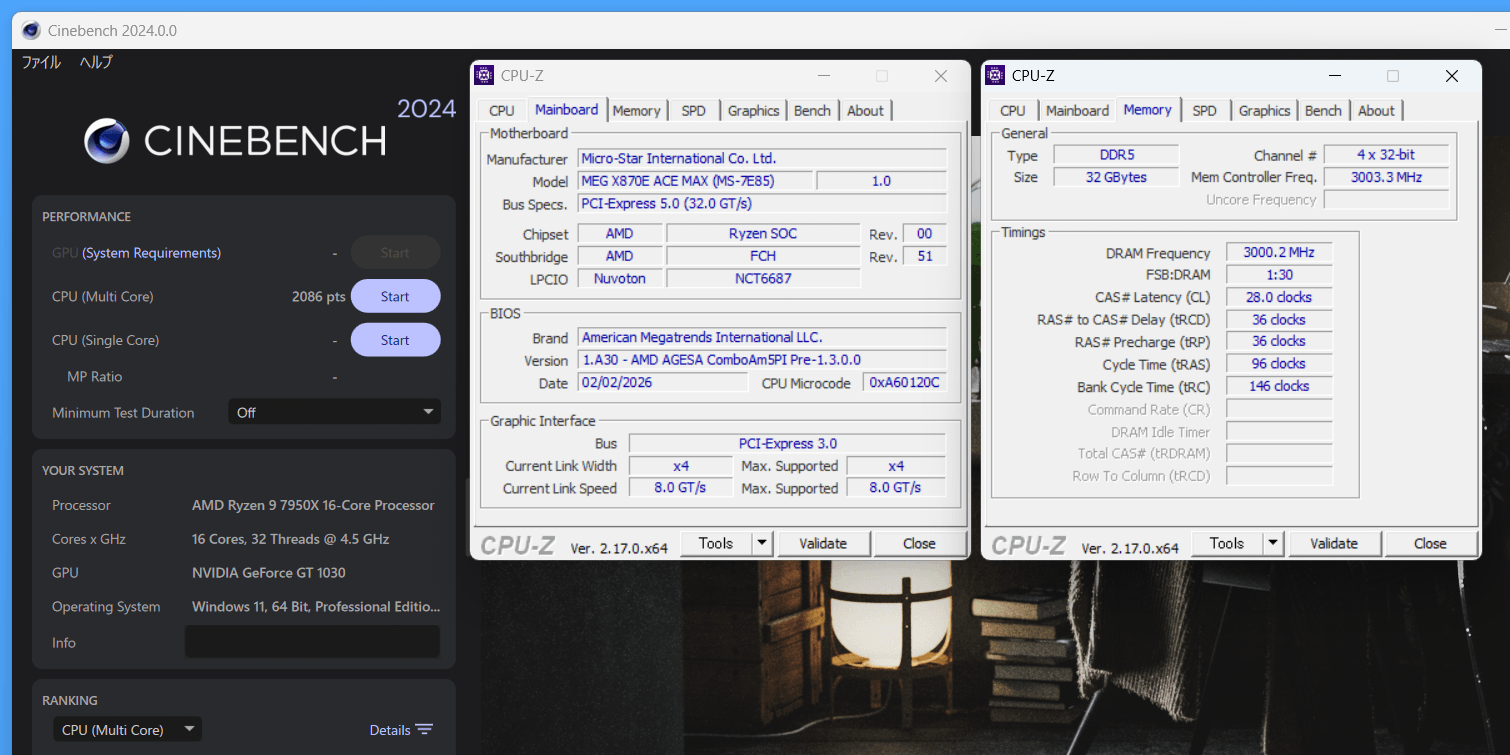Image resolution: width=1510 pixels, height=755 pixels.
Task: Expand the Minimum Test Duration dropdown
Action: [334, 412]
